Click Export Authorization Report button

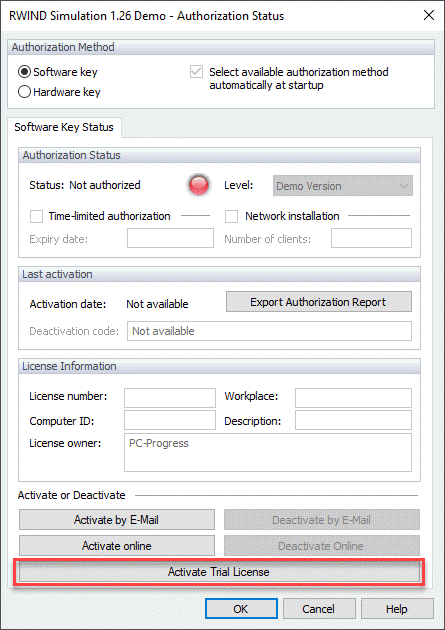(x=319, y=302)
